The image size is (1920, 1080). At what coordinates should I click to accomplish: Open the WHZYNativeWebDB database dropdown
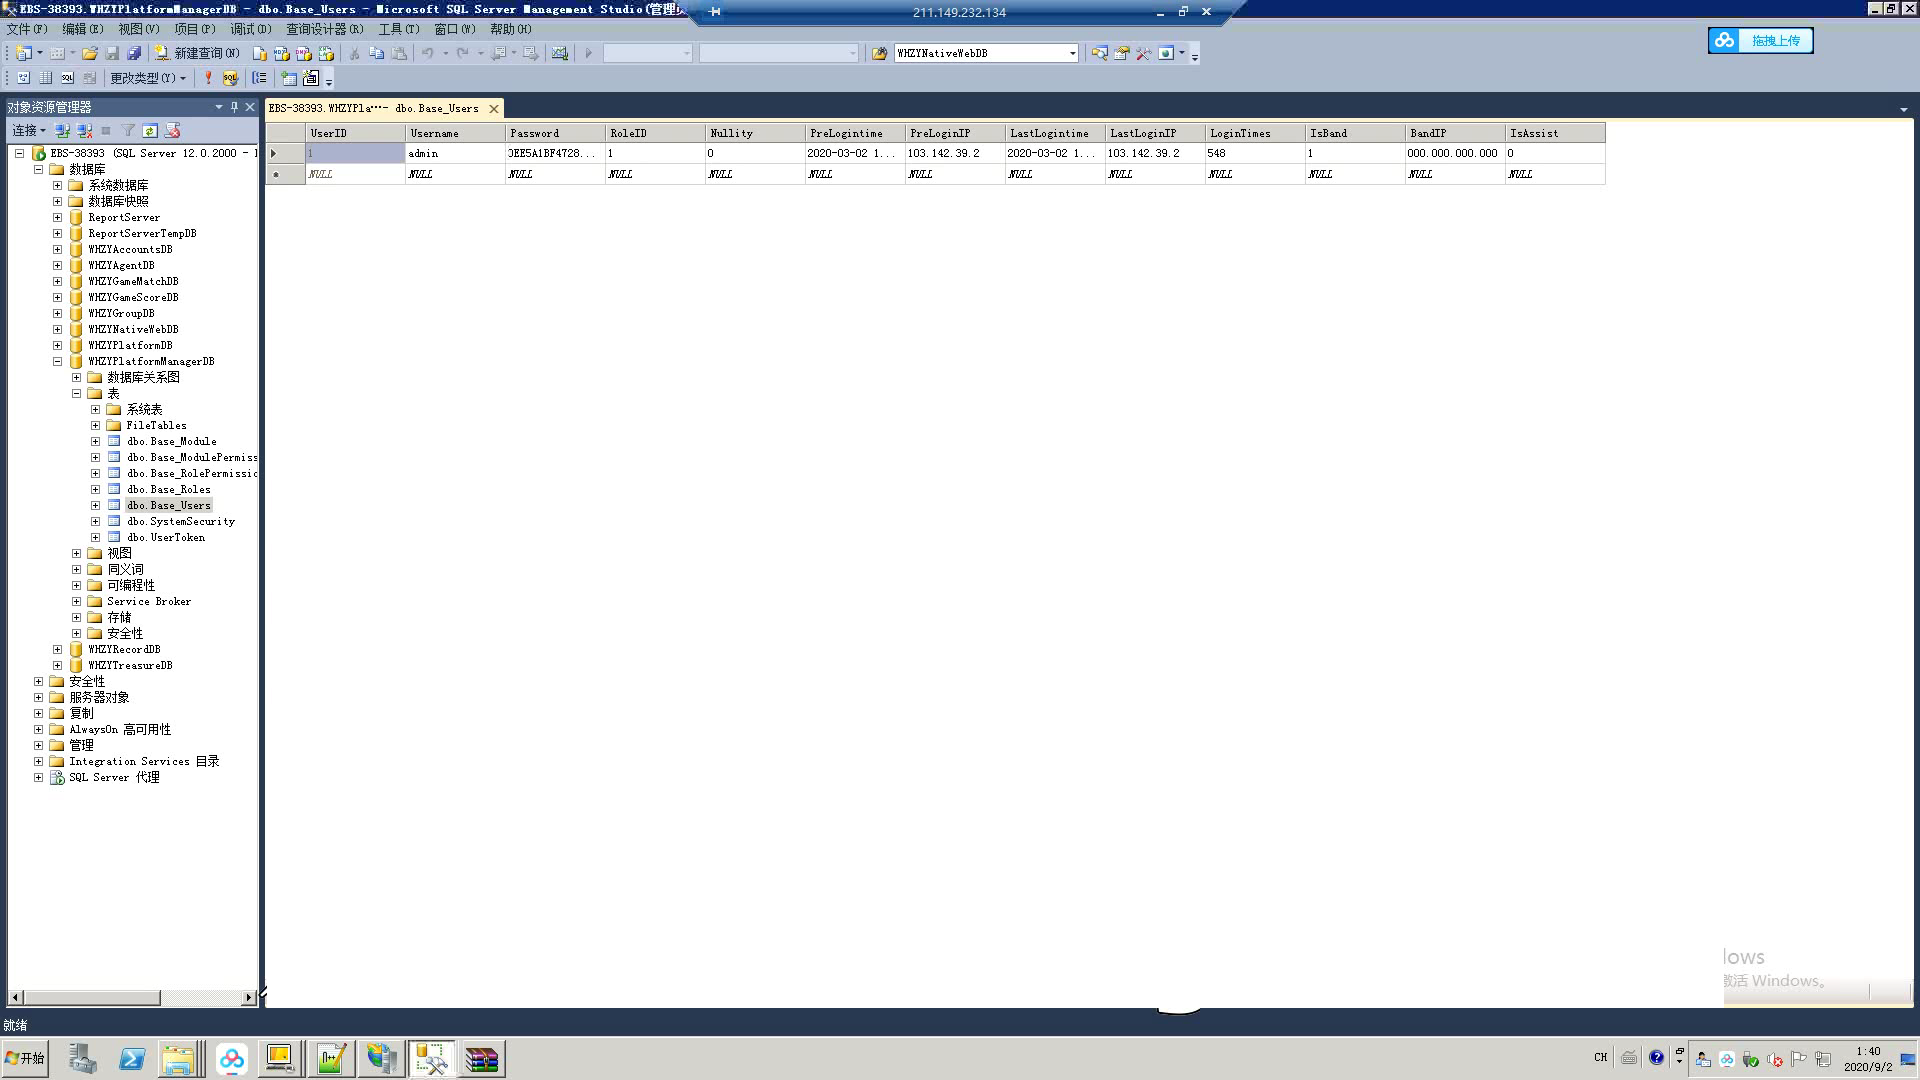pos(1072,53)
